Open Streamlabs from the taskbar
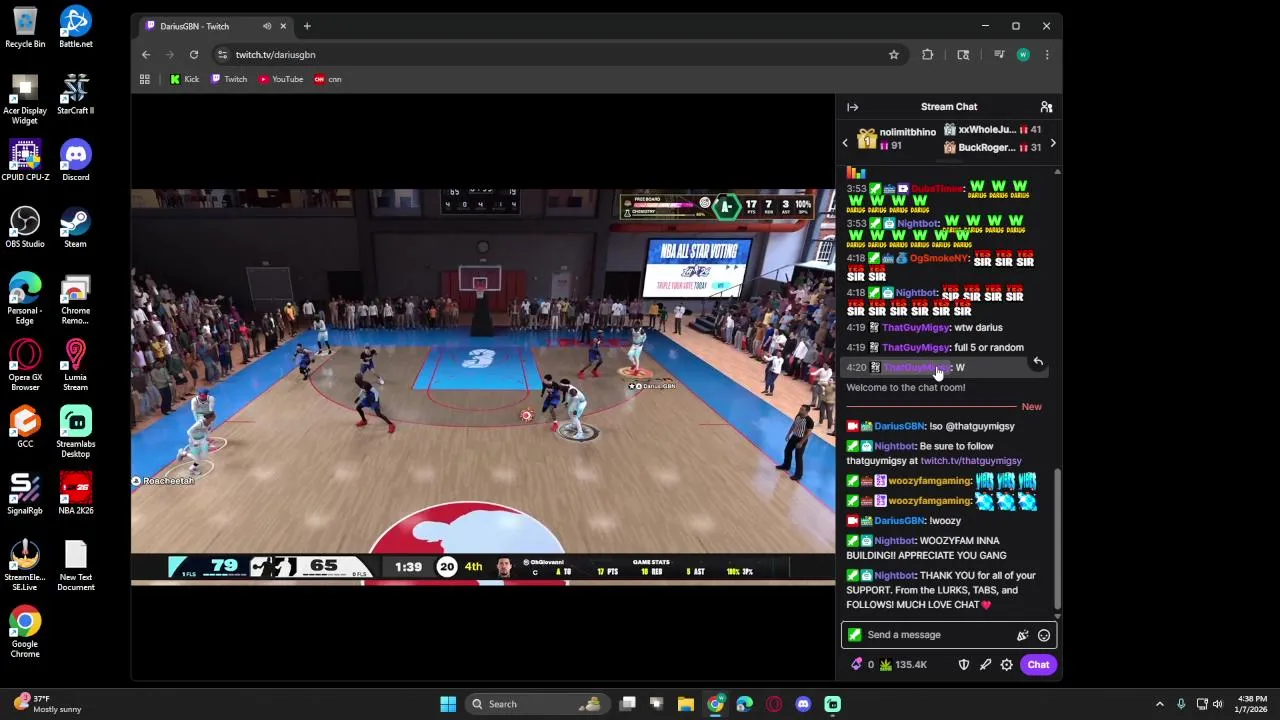The image size is (1280, 720). [x=832, y=704]
